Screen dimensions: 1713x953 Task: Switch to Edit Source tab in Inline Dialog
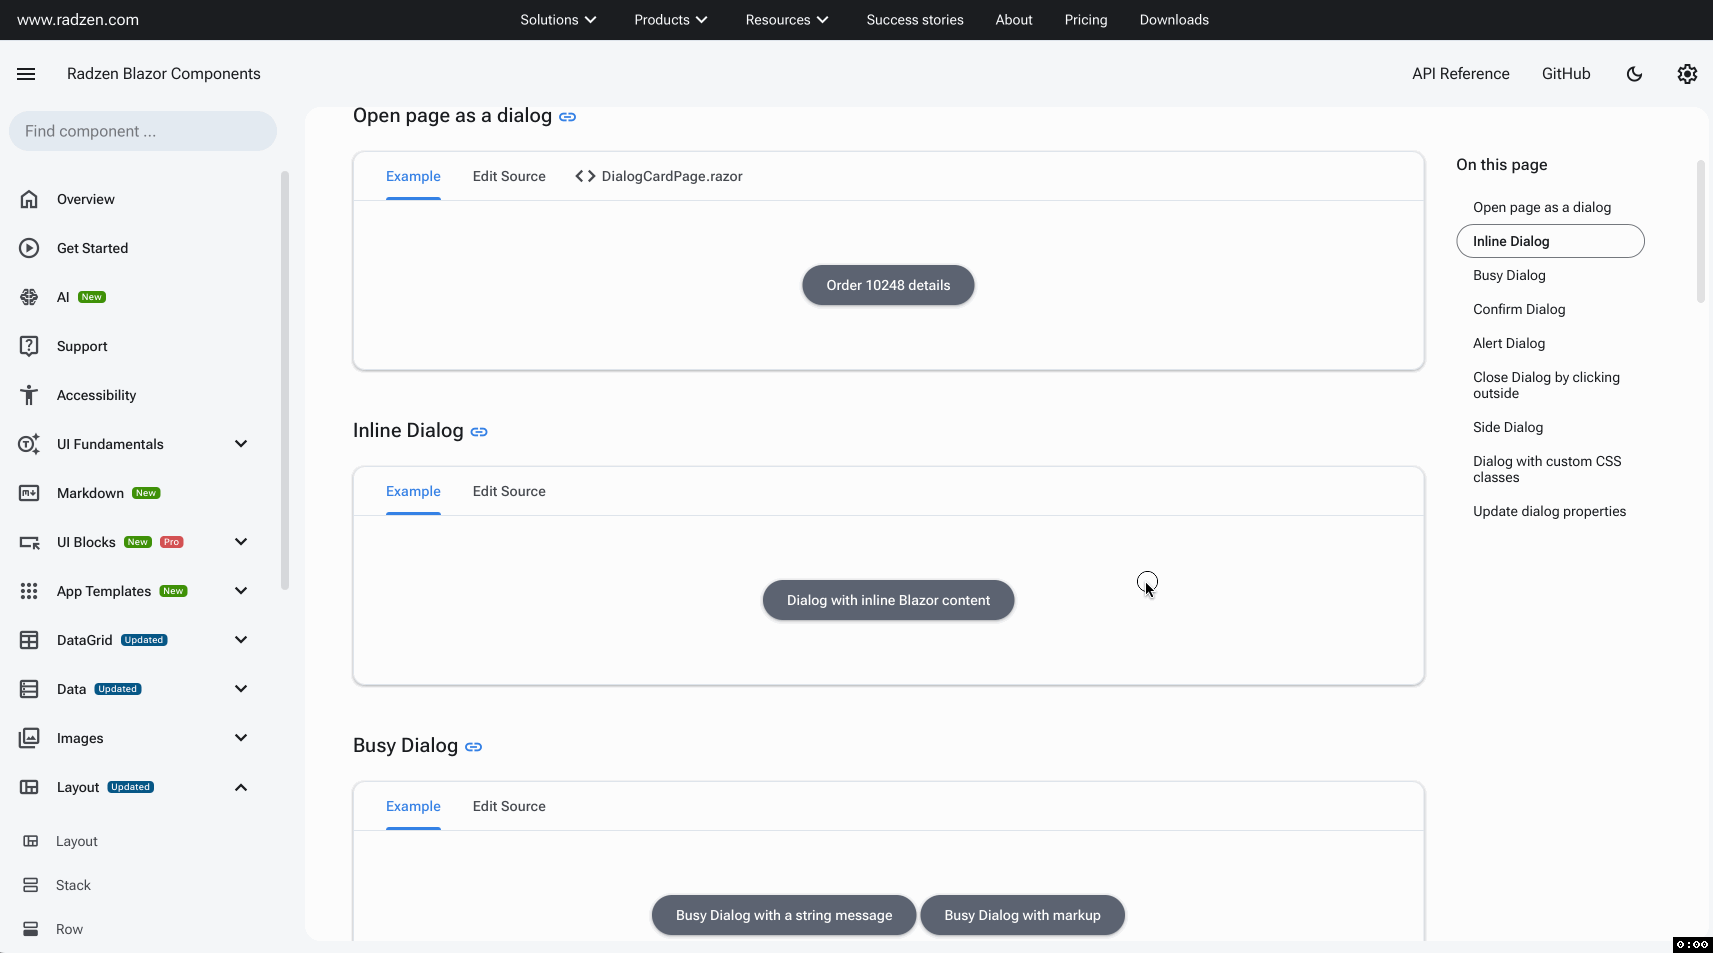point(509,491)
